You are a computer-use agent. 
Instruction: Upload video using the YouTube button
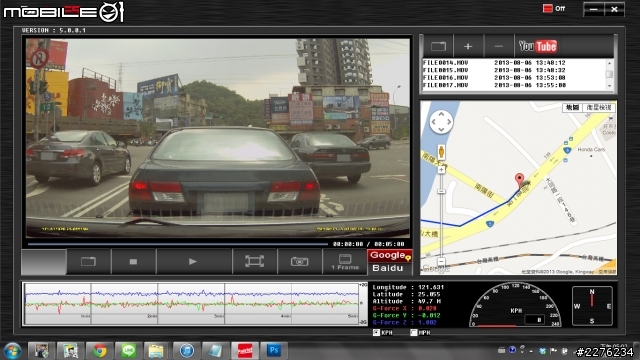click(x=538, y=46)
